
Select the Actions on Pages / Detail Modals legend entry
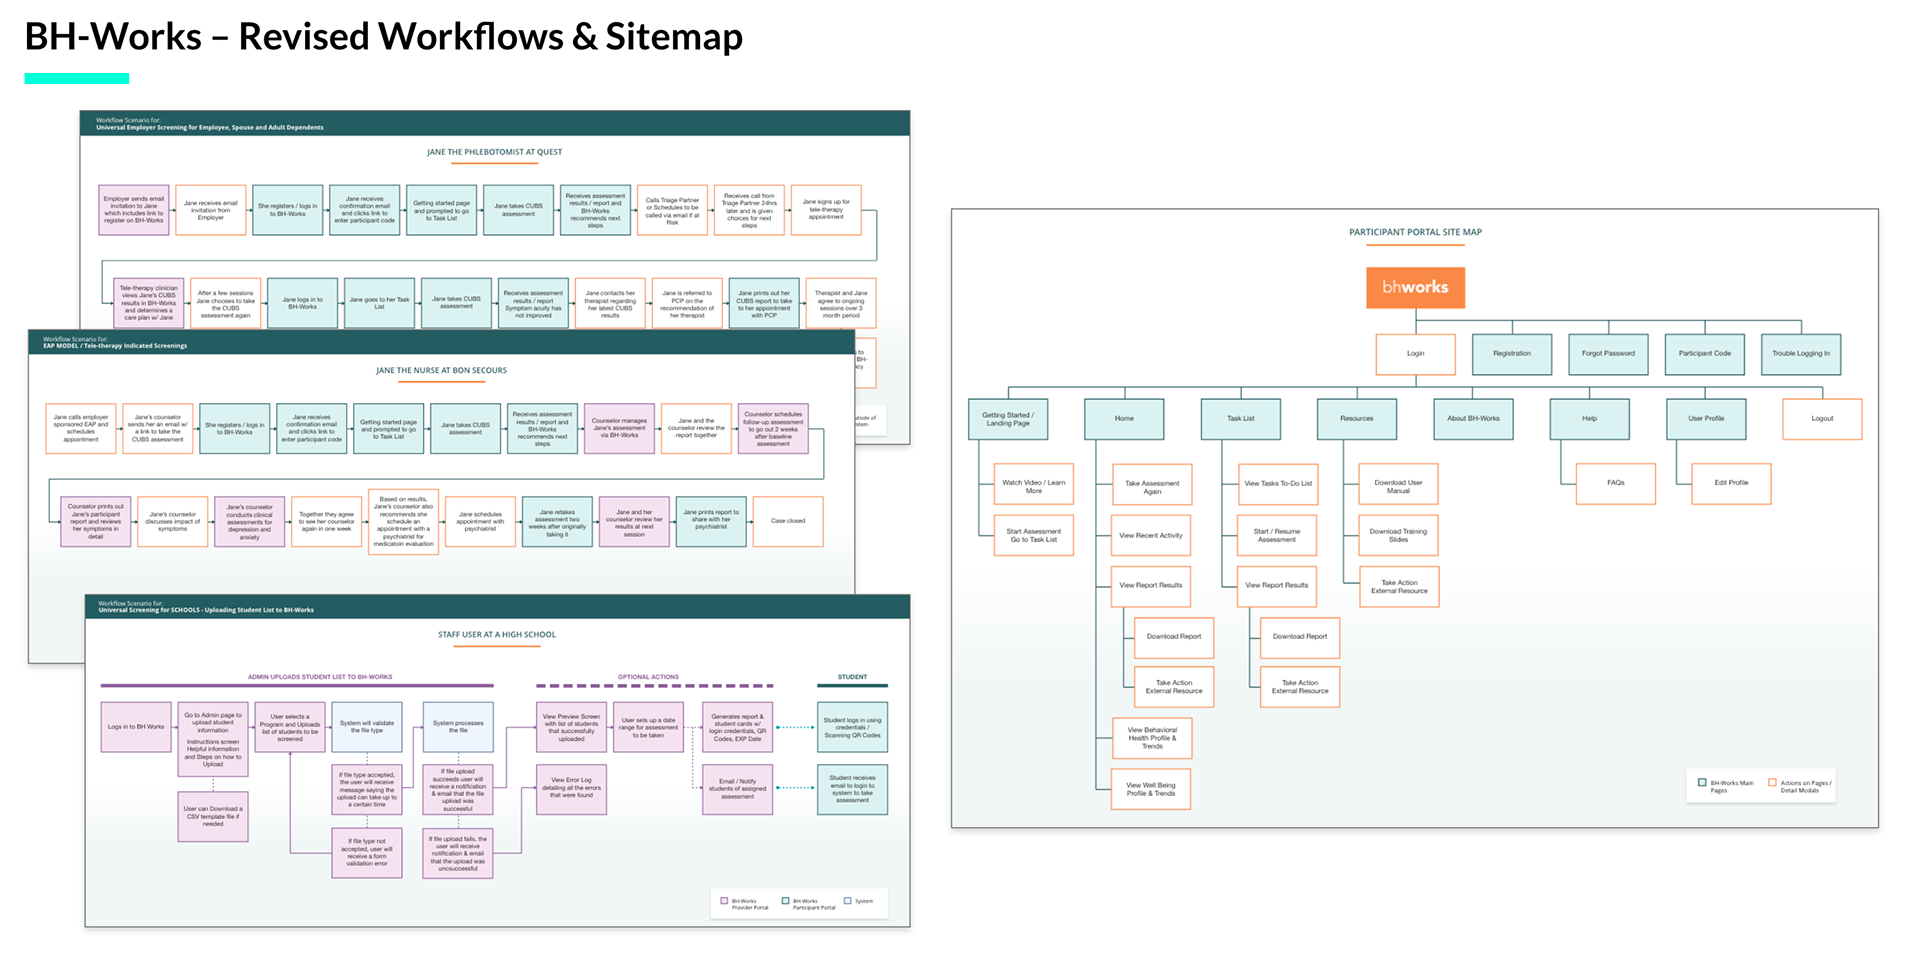coord(1800,786)
